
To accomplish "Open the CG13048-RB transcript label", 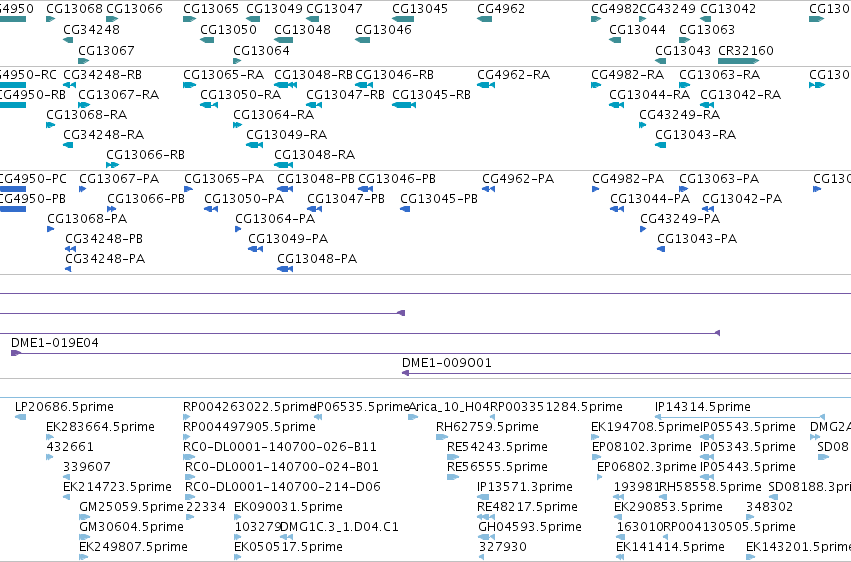I will (313, 75).
